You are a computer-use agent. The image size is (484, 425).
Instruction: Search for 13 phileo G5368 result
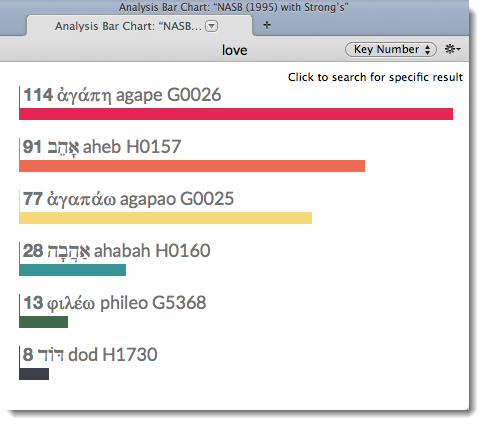click(115, 303)
